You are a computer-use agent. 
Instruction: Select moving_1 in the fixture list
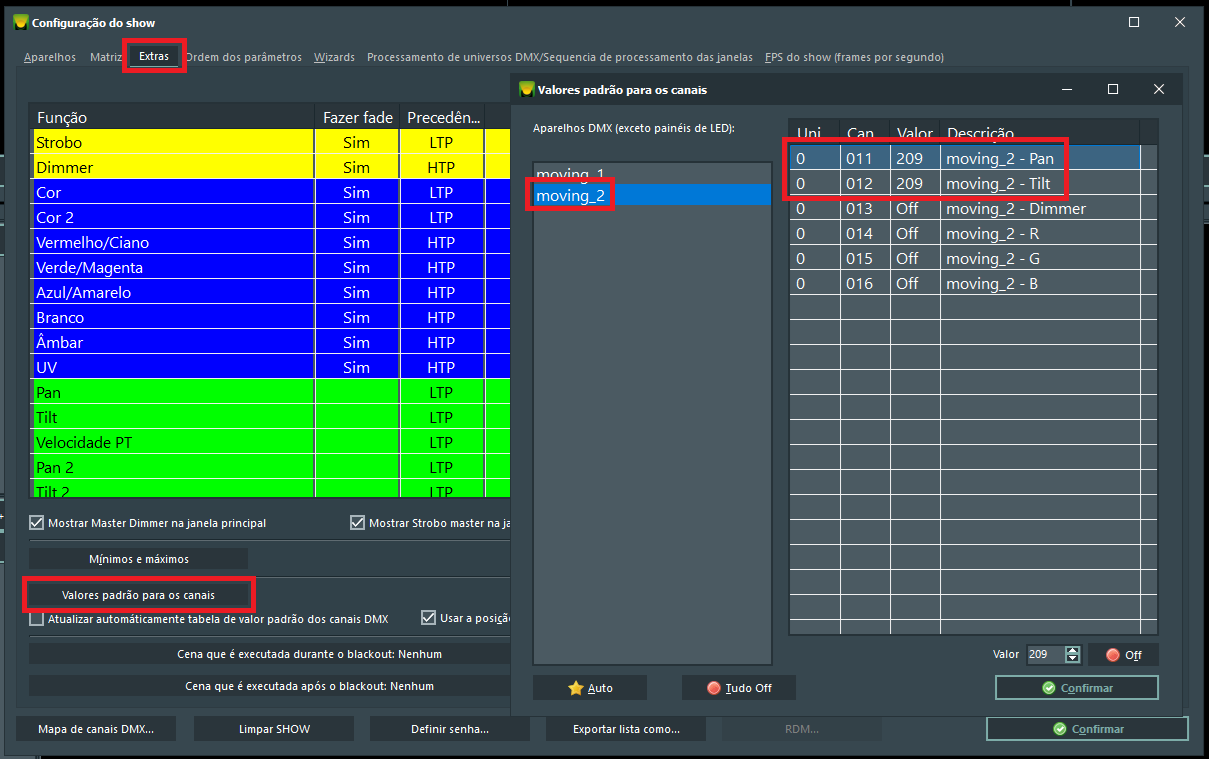coord(570,173)
